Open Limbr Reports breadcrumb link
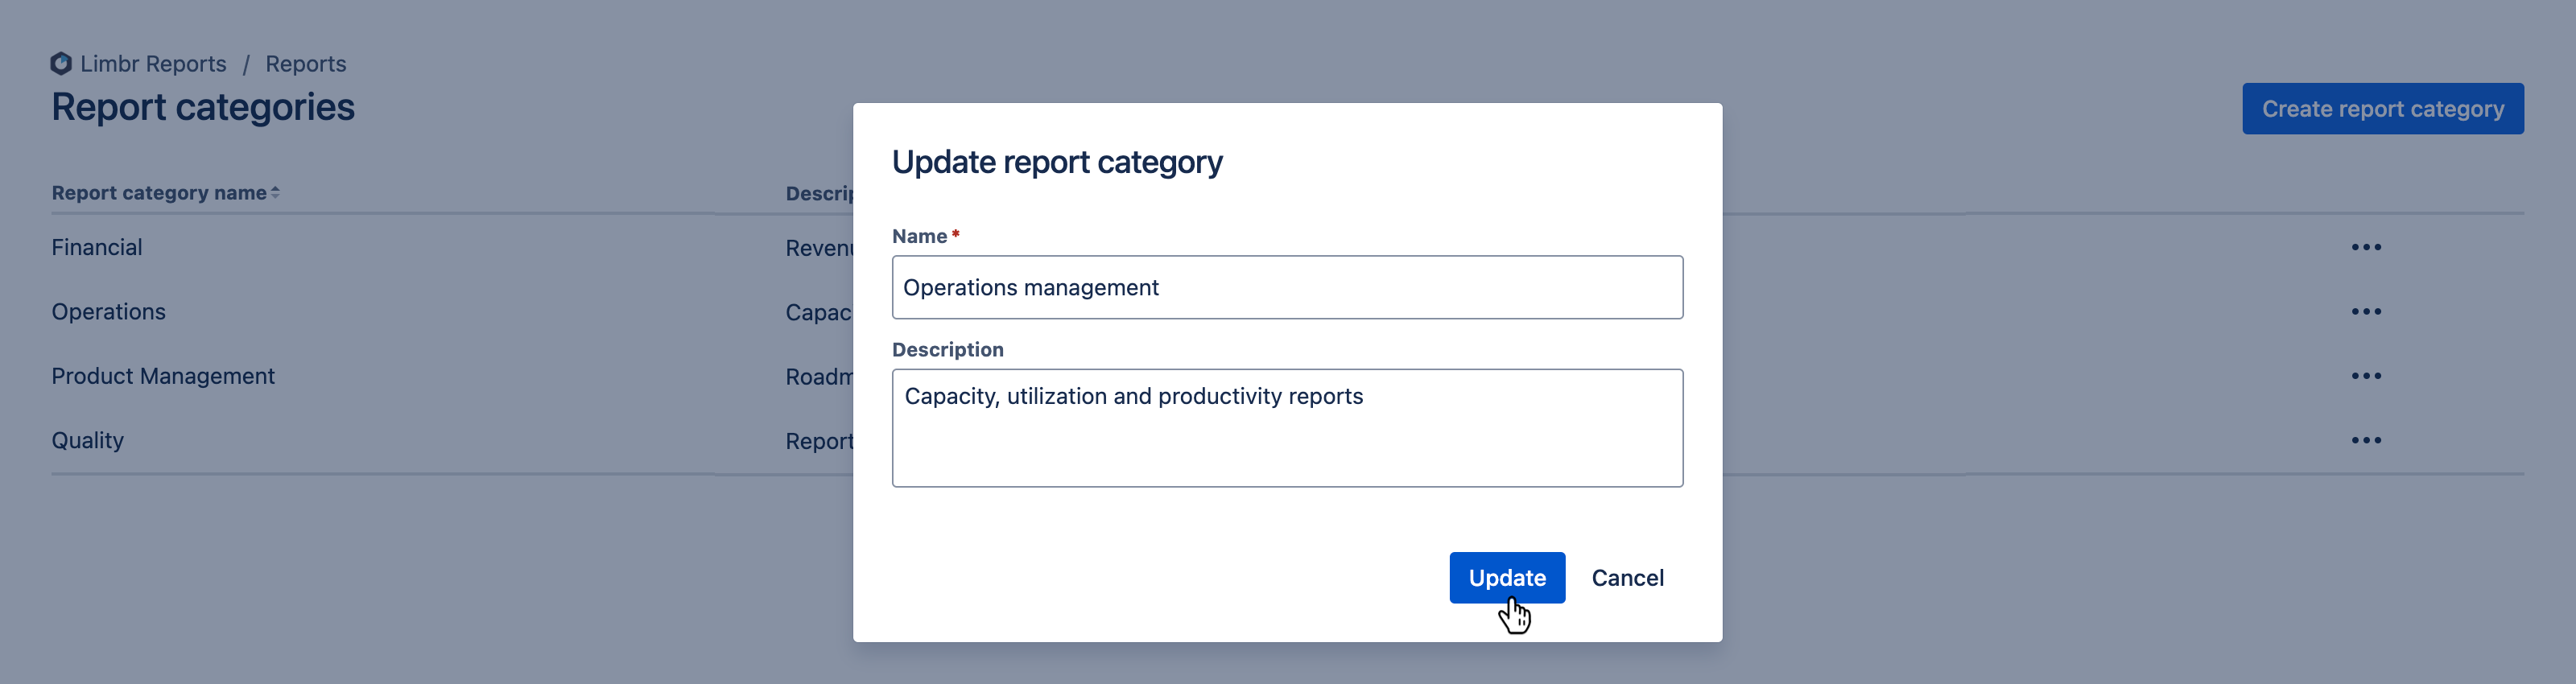 [x=153, y=63]
